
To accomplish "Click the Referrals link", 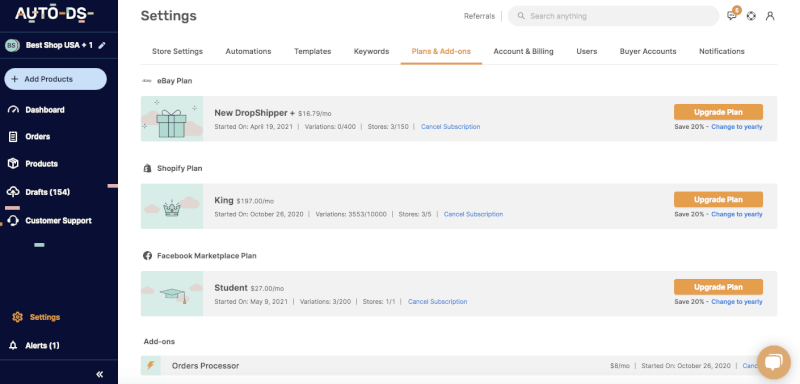I will [x=480, y=16].
